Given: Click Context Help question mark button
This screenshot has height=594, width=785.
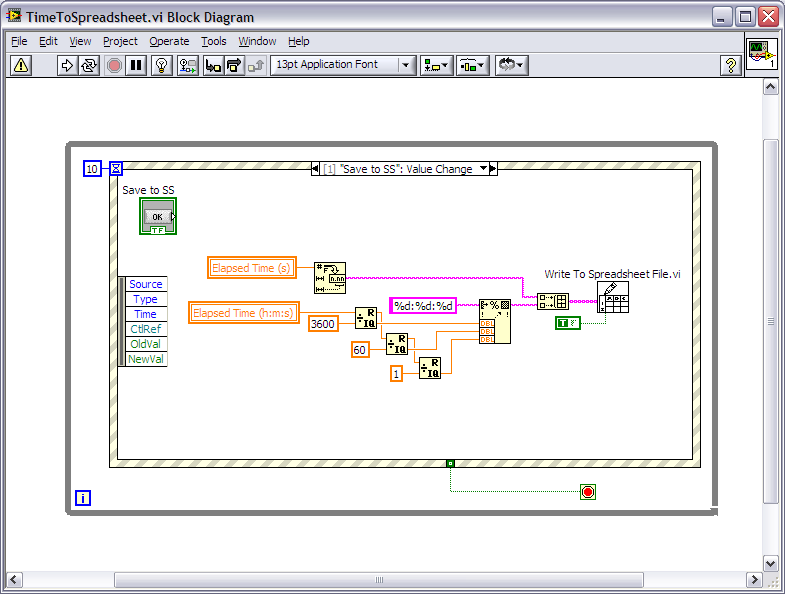Looking at the screenshot, I should [x=731, y=66].
